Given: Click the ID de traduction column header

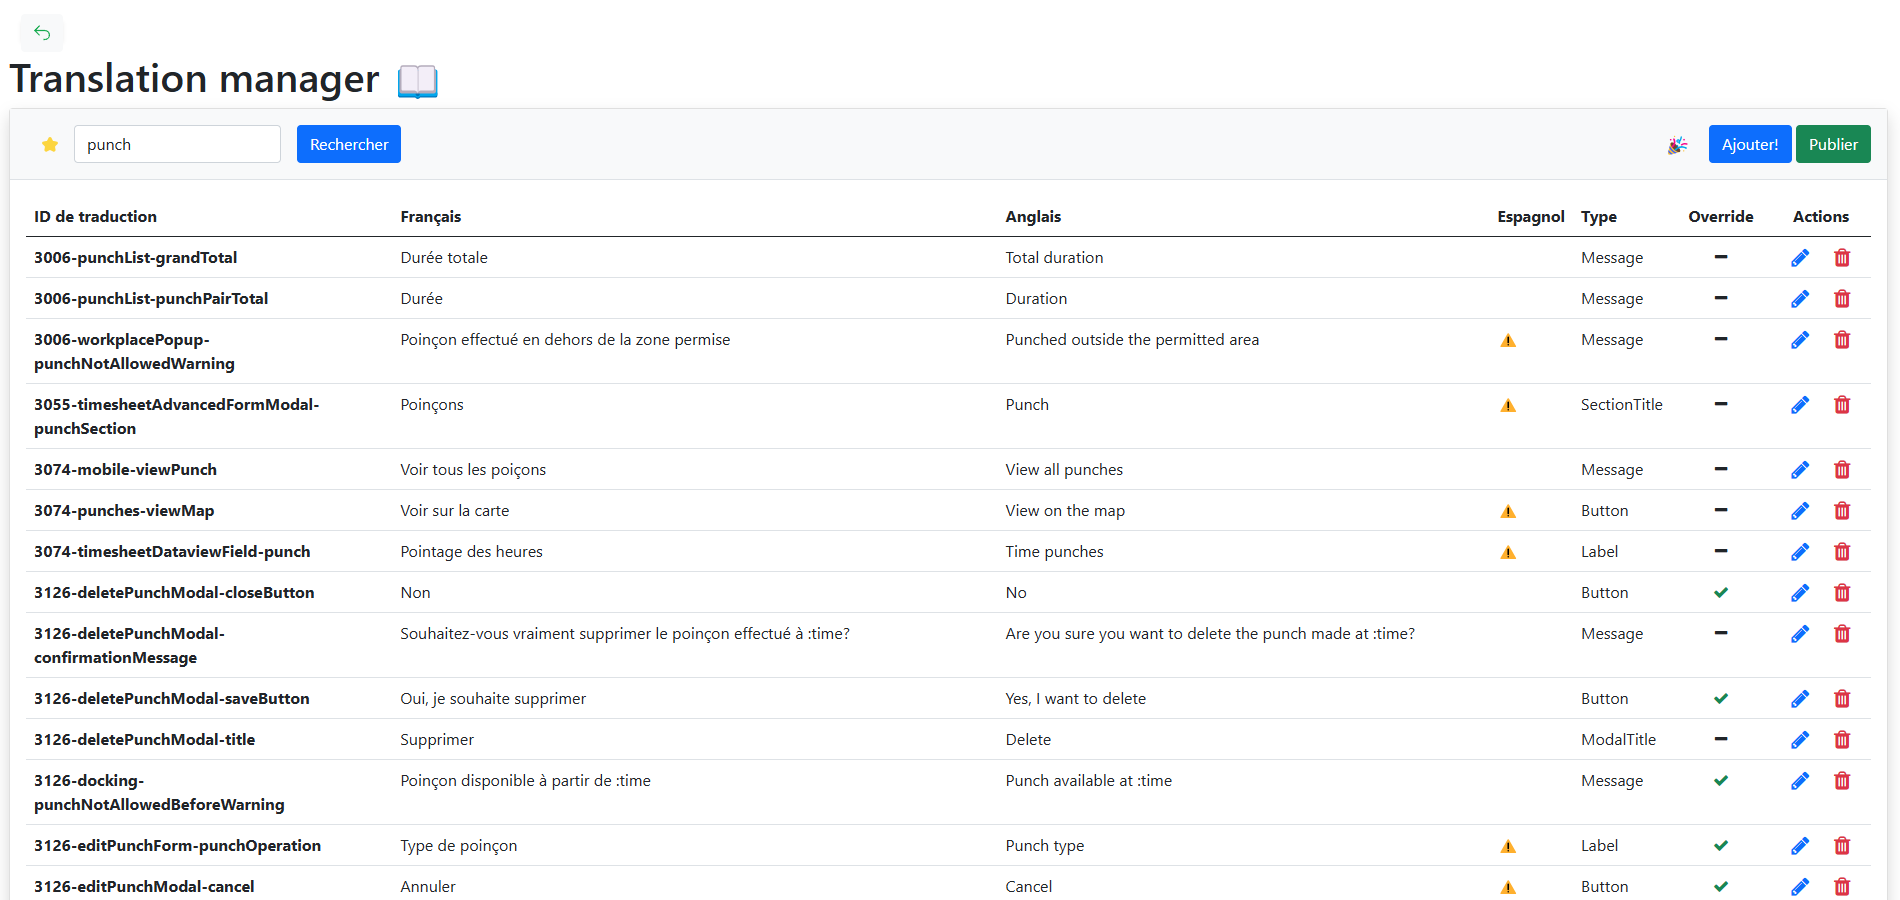Looking at the screenshot, I should point(95,217).
